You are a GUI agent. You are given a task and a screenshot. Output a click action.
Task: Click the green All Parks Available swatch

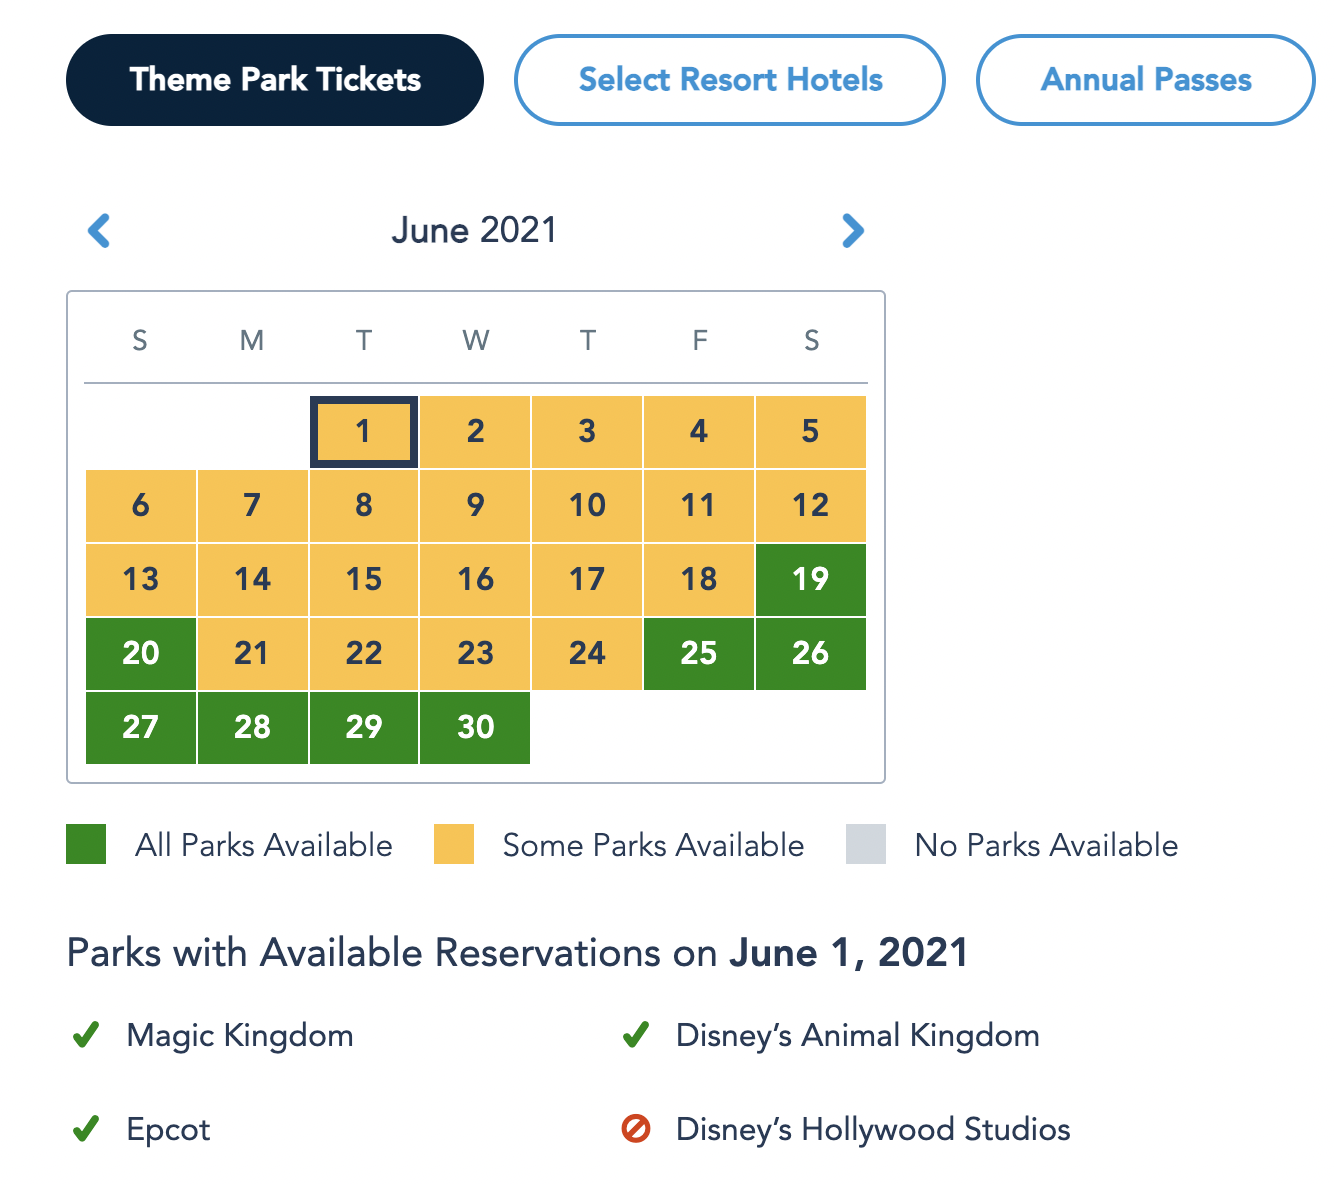pos(86,844)
